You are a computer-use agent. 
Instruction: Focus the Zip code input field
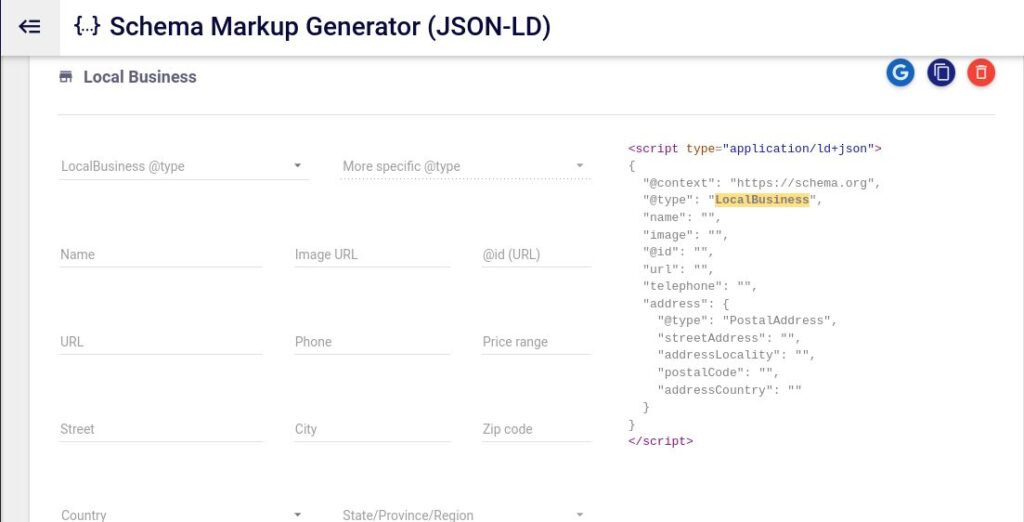click(536, 429)
